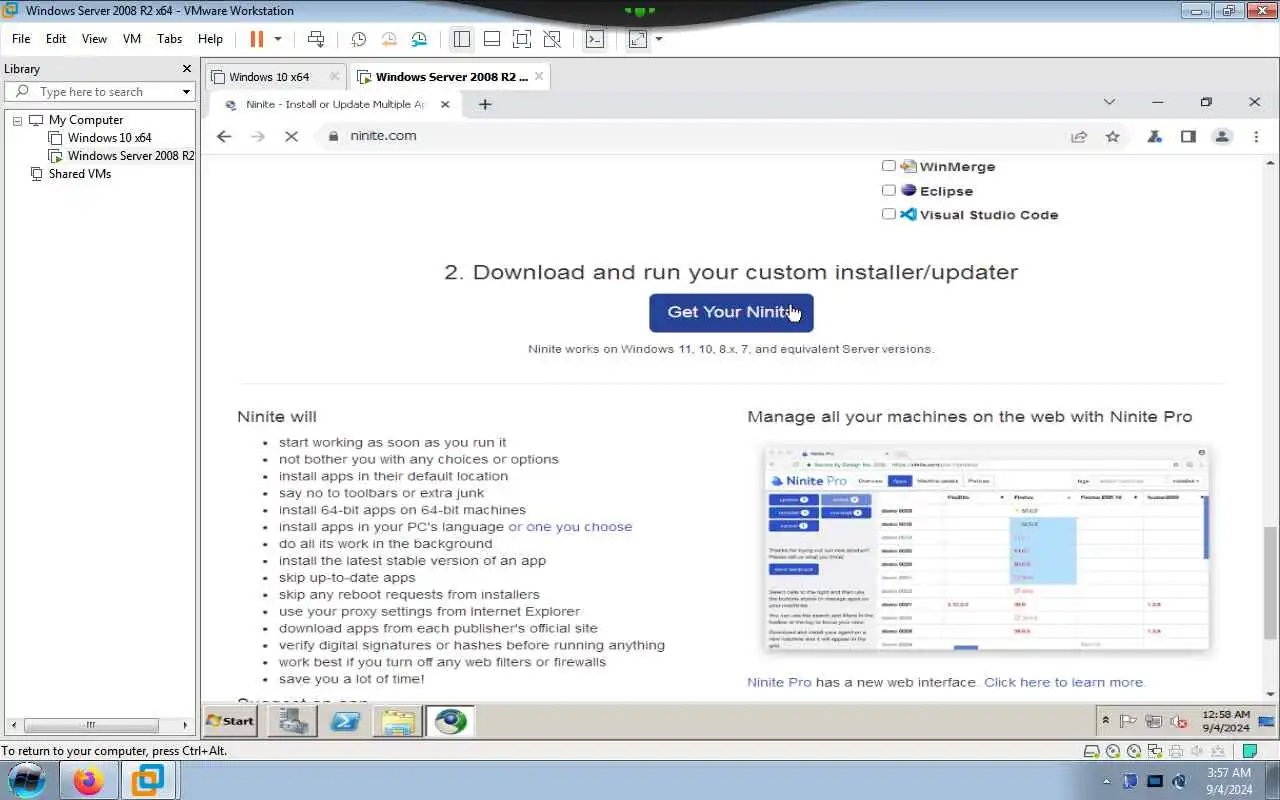Click the Get Your Ninite button
Image resolution: width=1280 pixels, height=800 pixels.
pos(731,312)
